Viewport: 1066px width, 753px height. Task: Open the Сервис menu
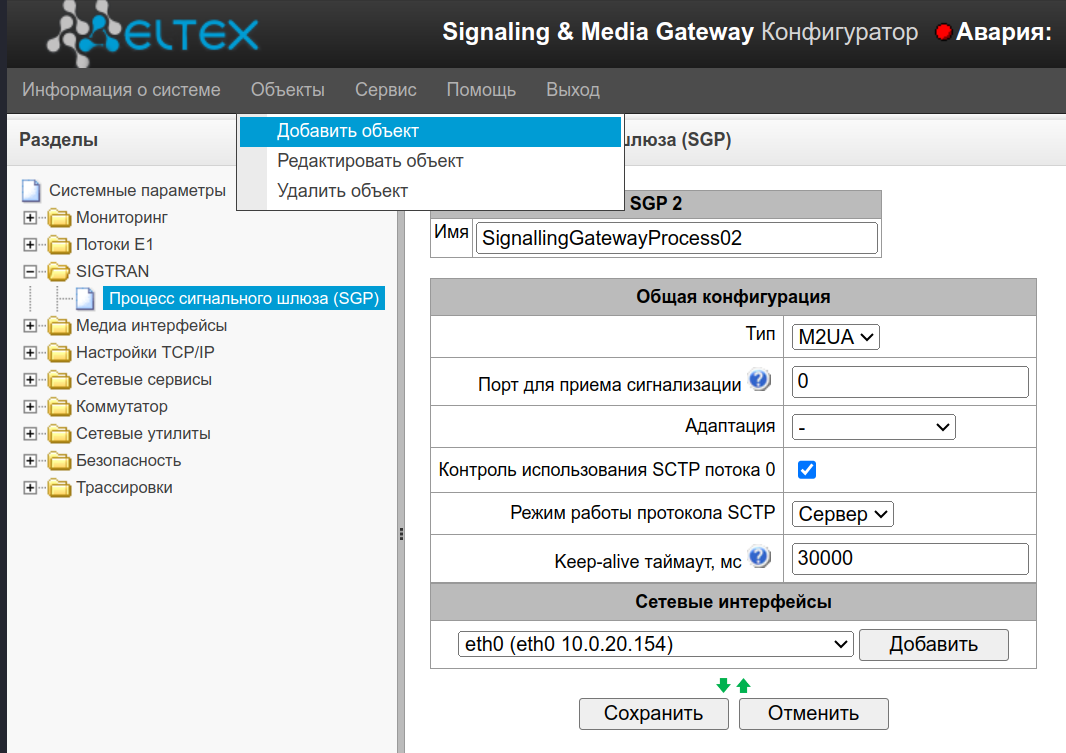385,90
